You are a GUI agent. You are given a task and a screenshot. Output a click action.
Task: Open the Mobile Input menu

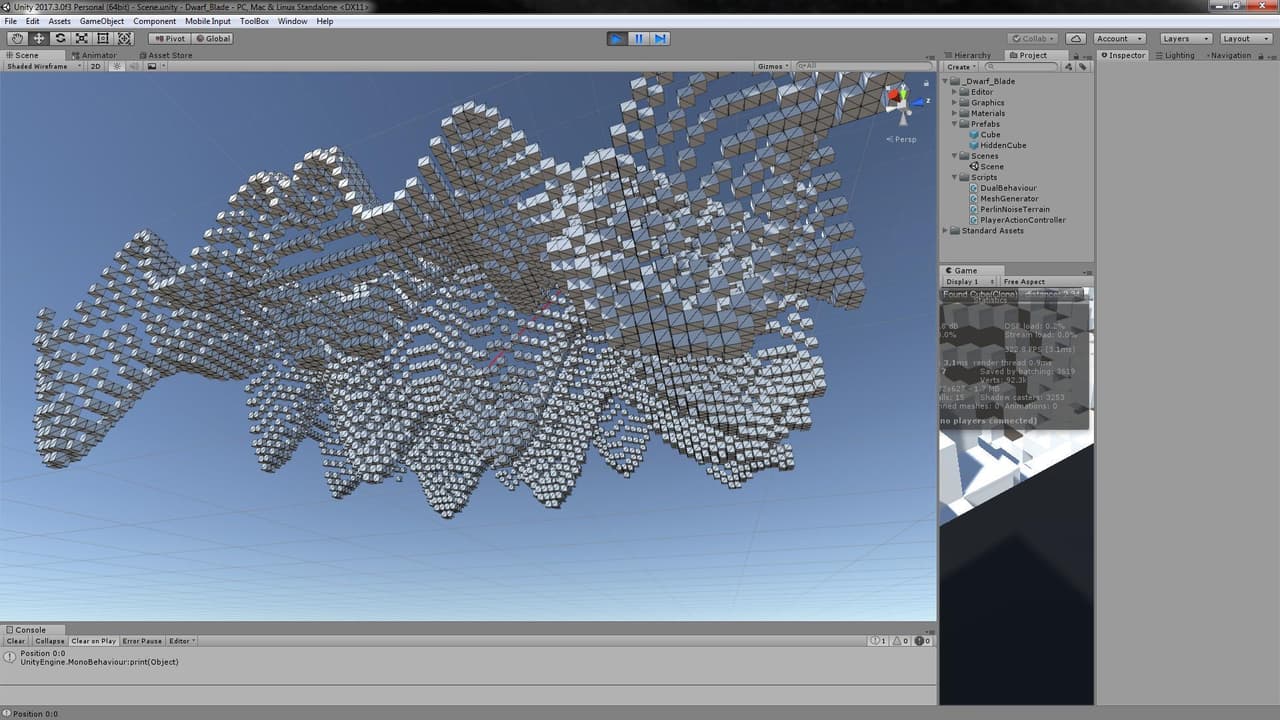[x=207, y=21]
